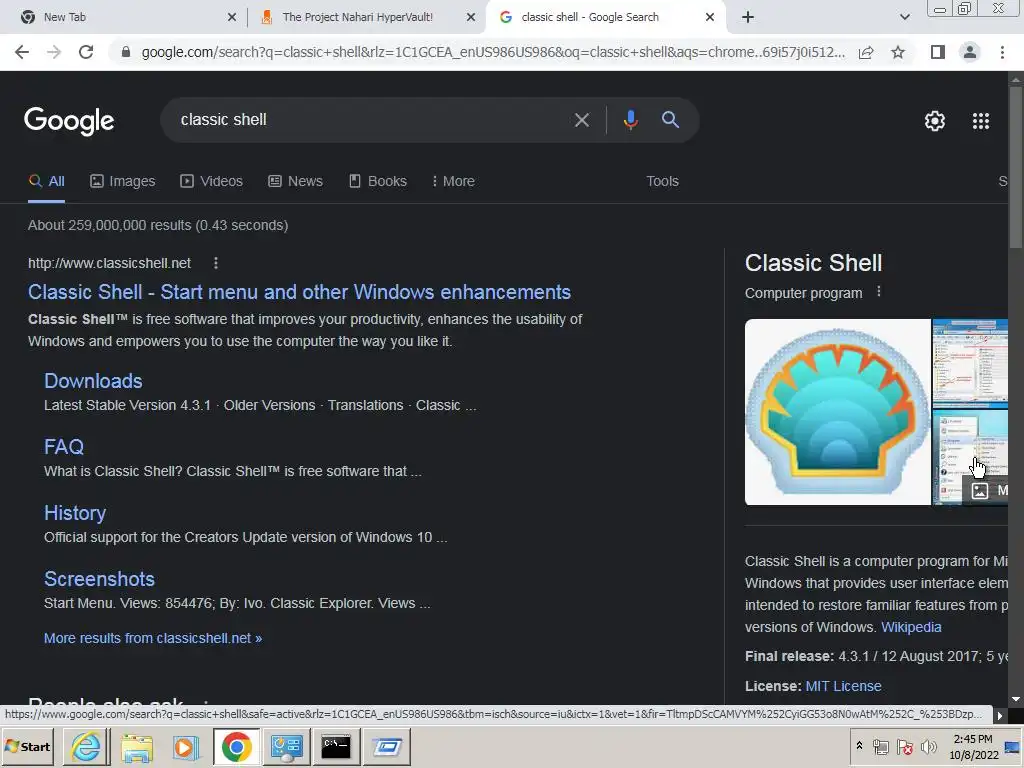1024x768 pixels.
Task: Open Control Panel taskbar icon
Action: point(287,747)
